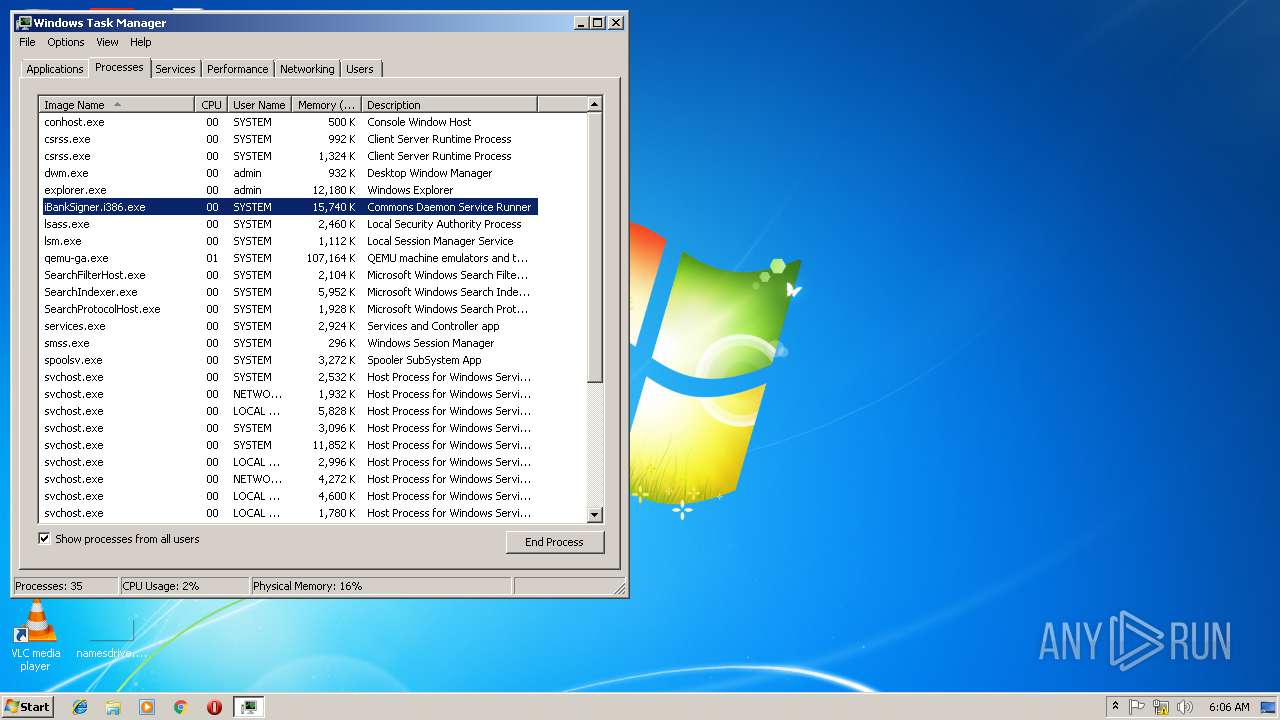1280x720 pixels.
Task: Open network status tray icon
Action: pos(1161,707)
